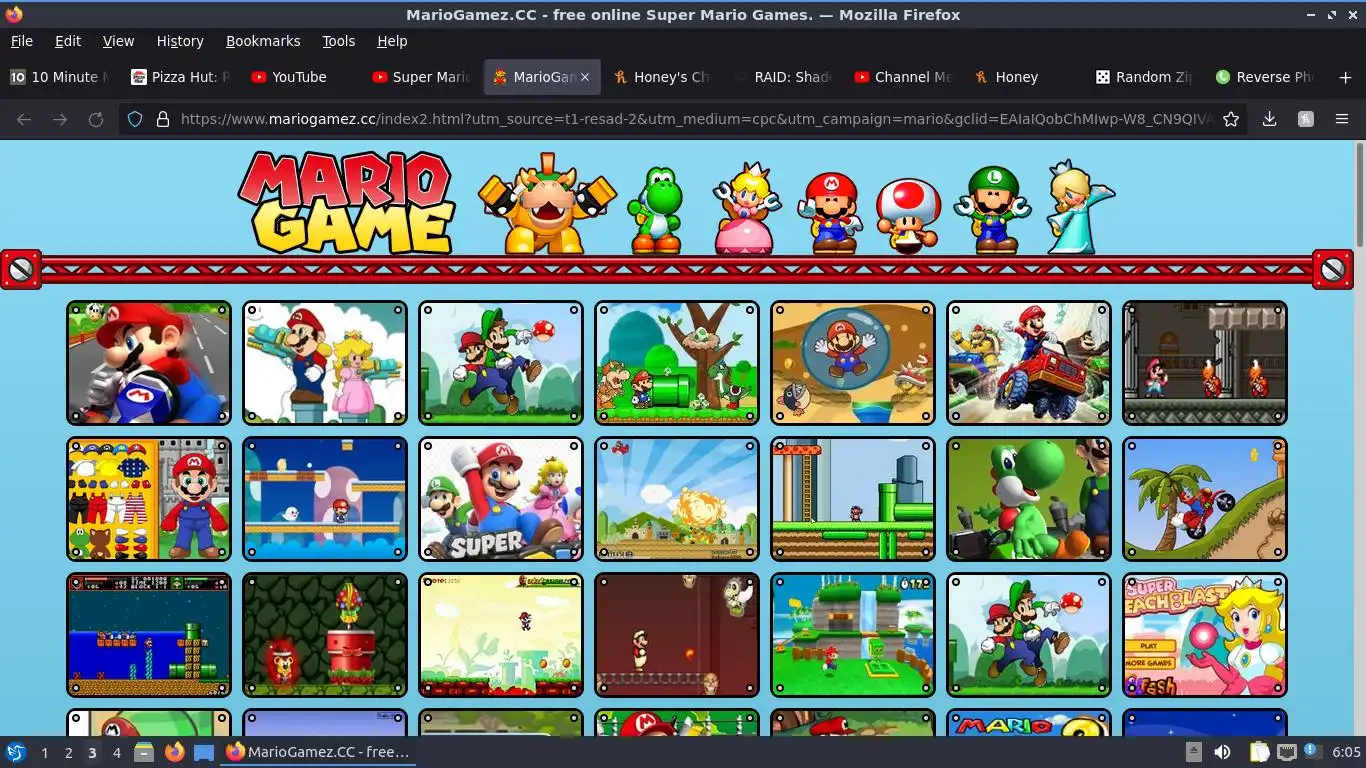
Task: Open the Tools menu
Action: (x=339, y=41)
